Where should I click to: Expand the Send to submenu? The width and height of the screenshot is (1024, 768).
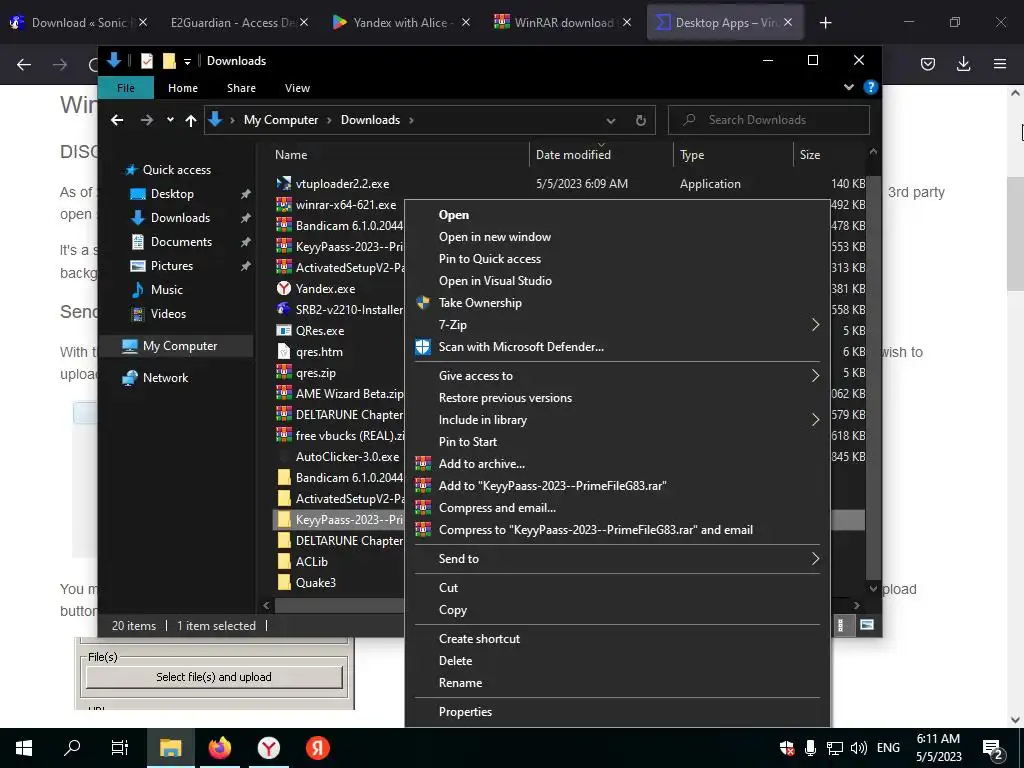click(617, 559)
